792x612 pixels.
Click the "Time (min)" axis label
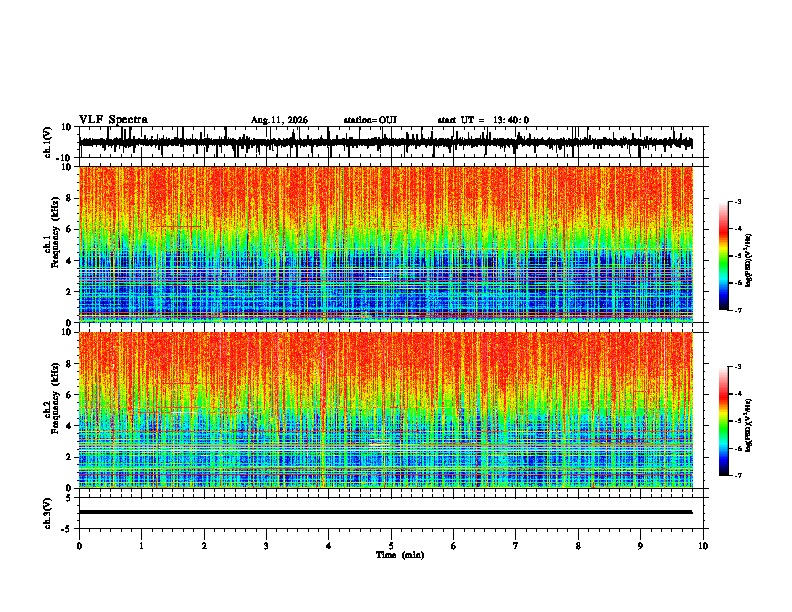point(400,555)
